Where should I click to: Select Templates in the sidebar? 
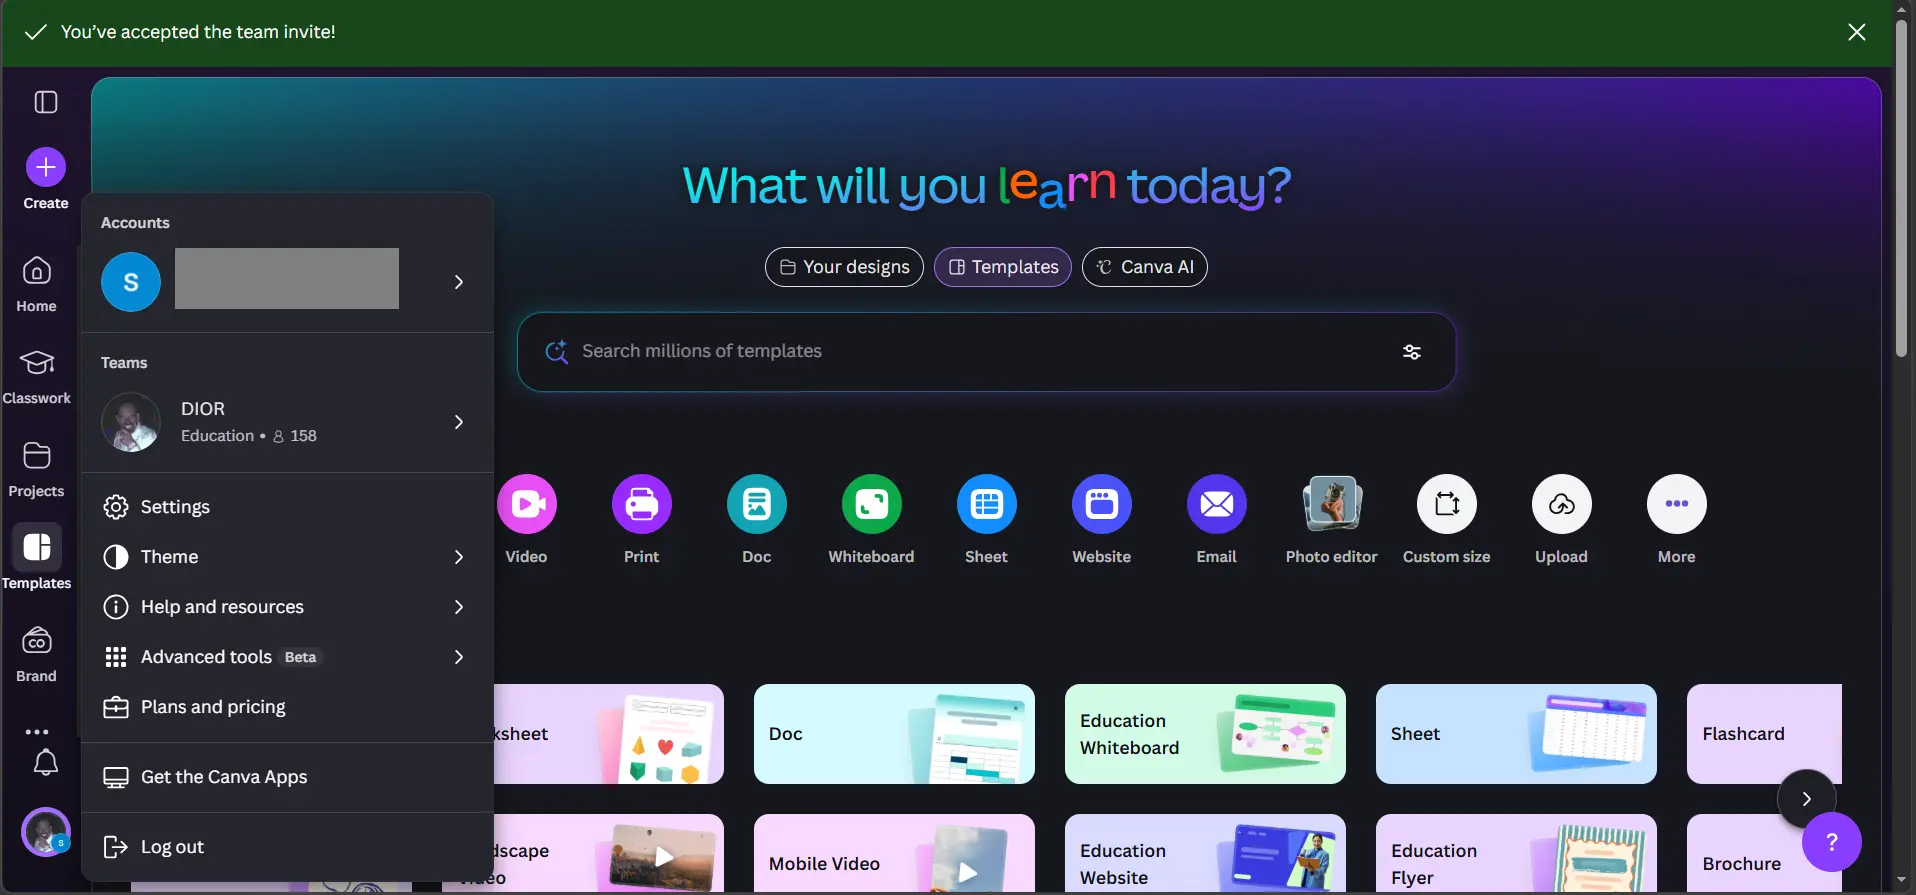pyautogui.click(x=37, y=558)
